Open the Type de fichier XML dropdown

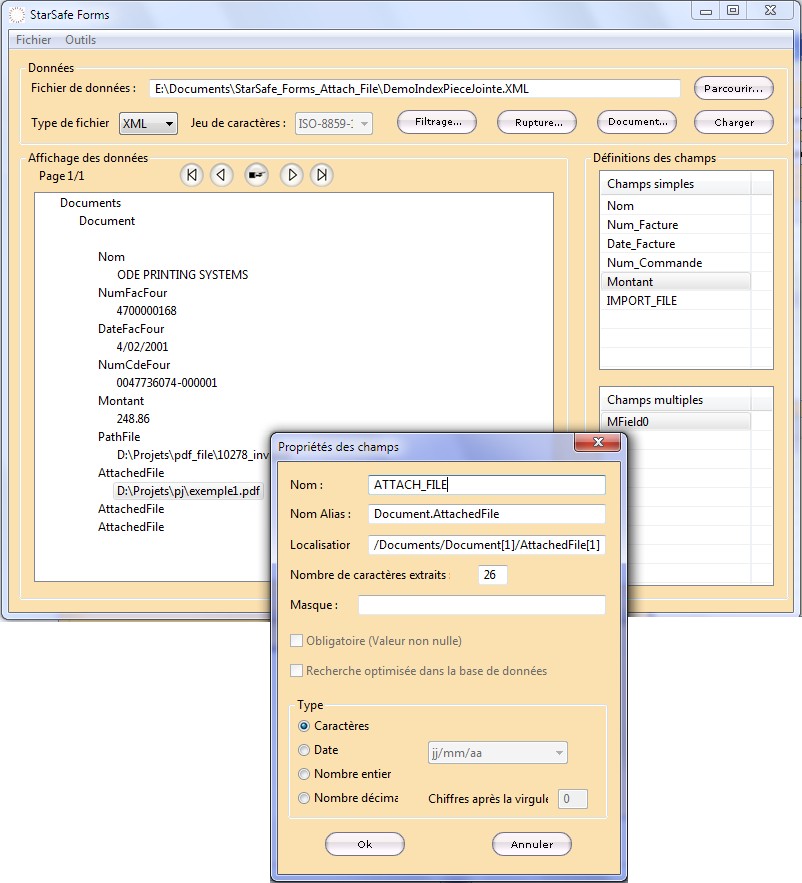click(149, 123)
